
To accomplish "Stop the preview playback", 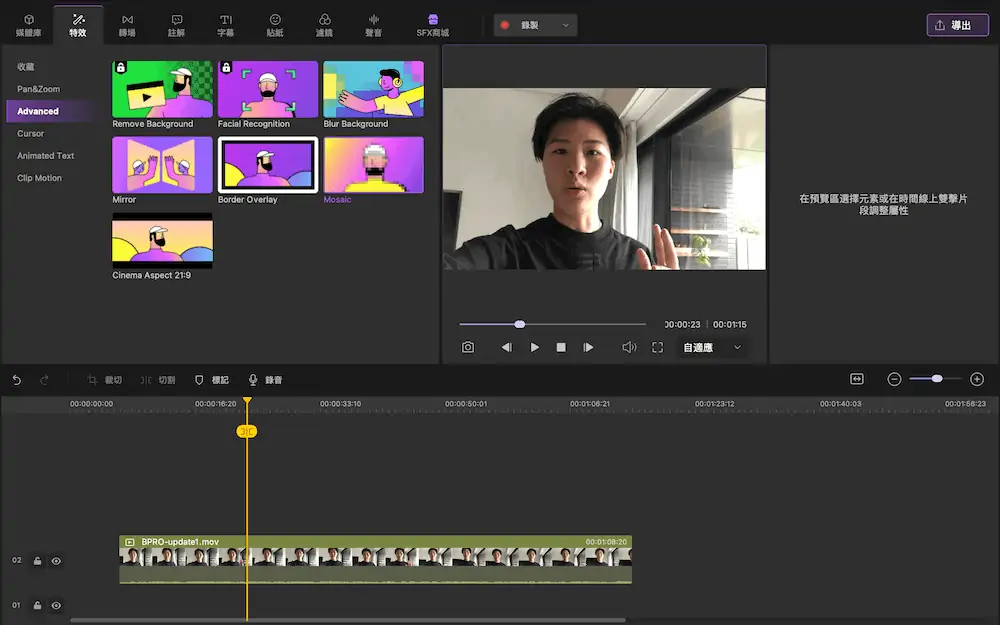I will (x=561, y=347).
